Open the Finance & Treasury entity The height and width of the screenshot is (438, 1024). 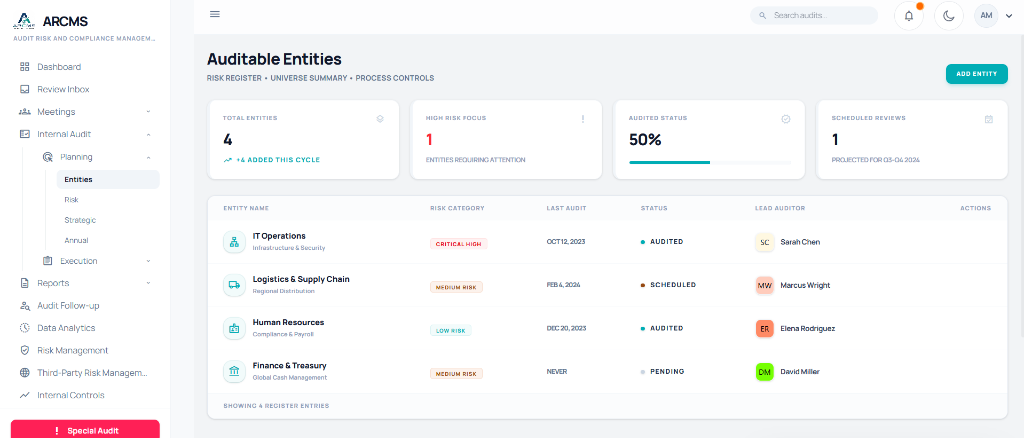289,366
